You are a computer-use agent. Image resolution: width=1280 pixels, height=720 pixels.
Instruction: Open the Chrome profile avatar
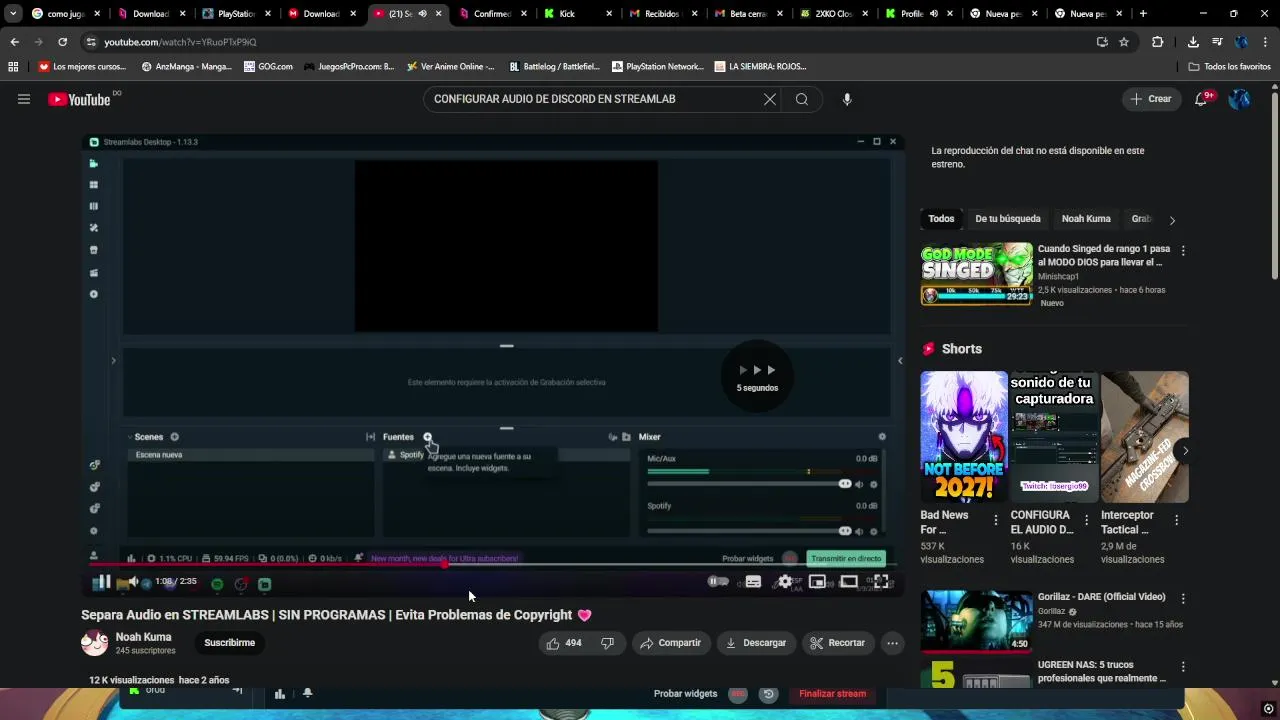point(1241,42)
